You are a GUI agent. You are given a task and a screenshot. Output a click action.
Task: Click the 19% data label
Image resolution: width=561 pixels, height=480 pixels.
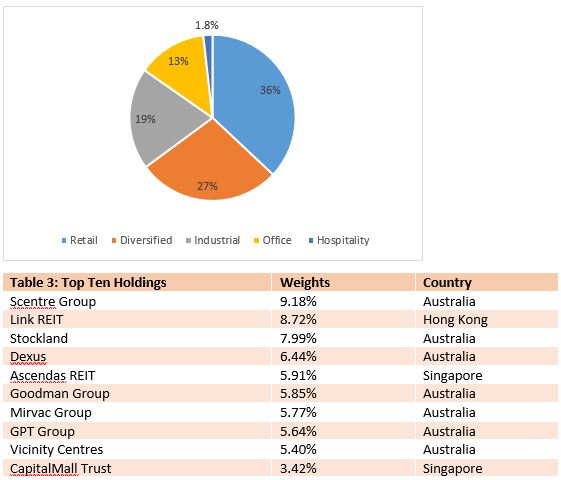click(145, 119)
